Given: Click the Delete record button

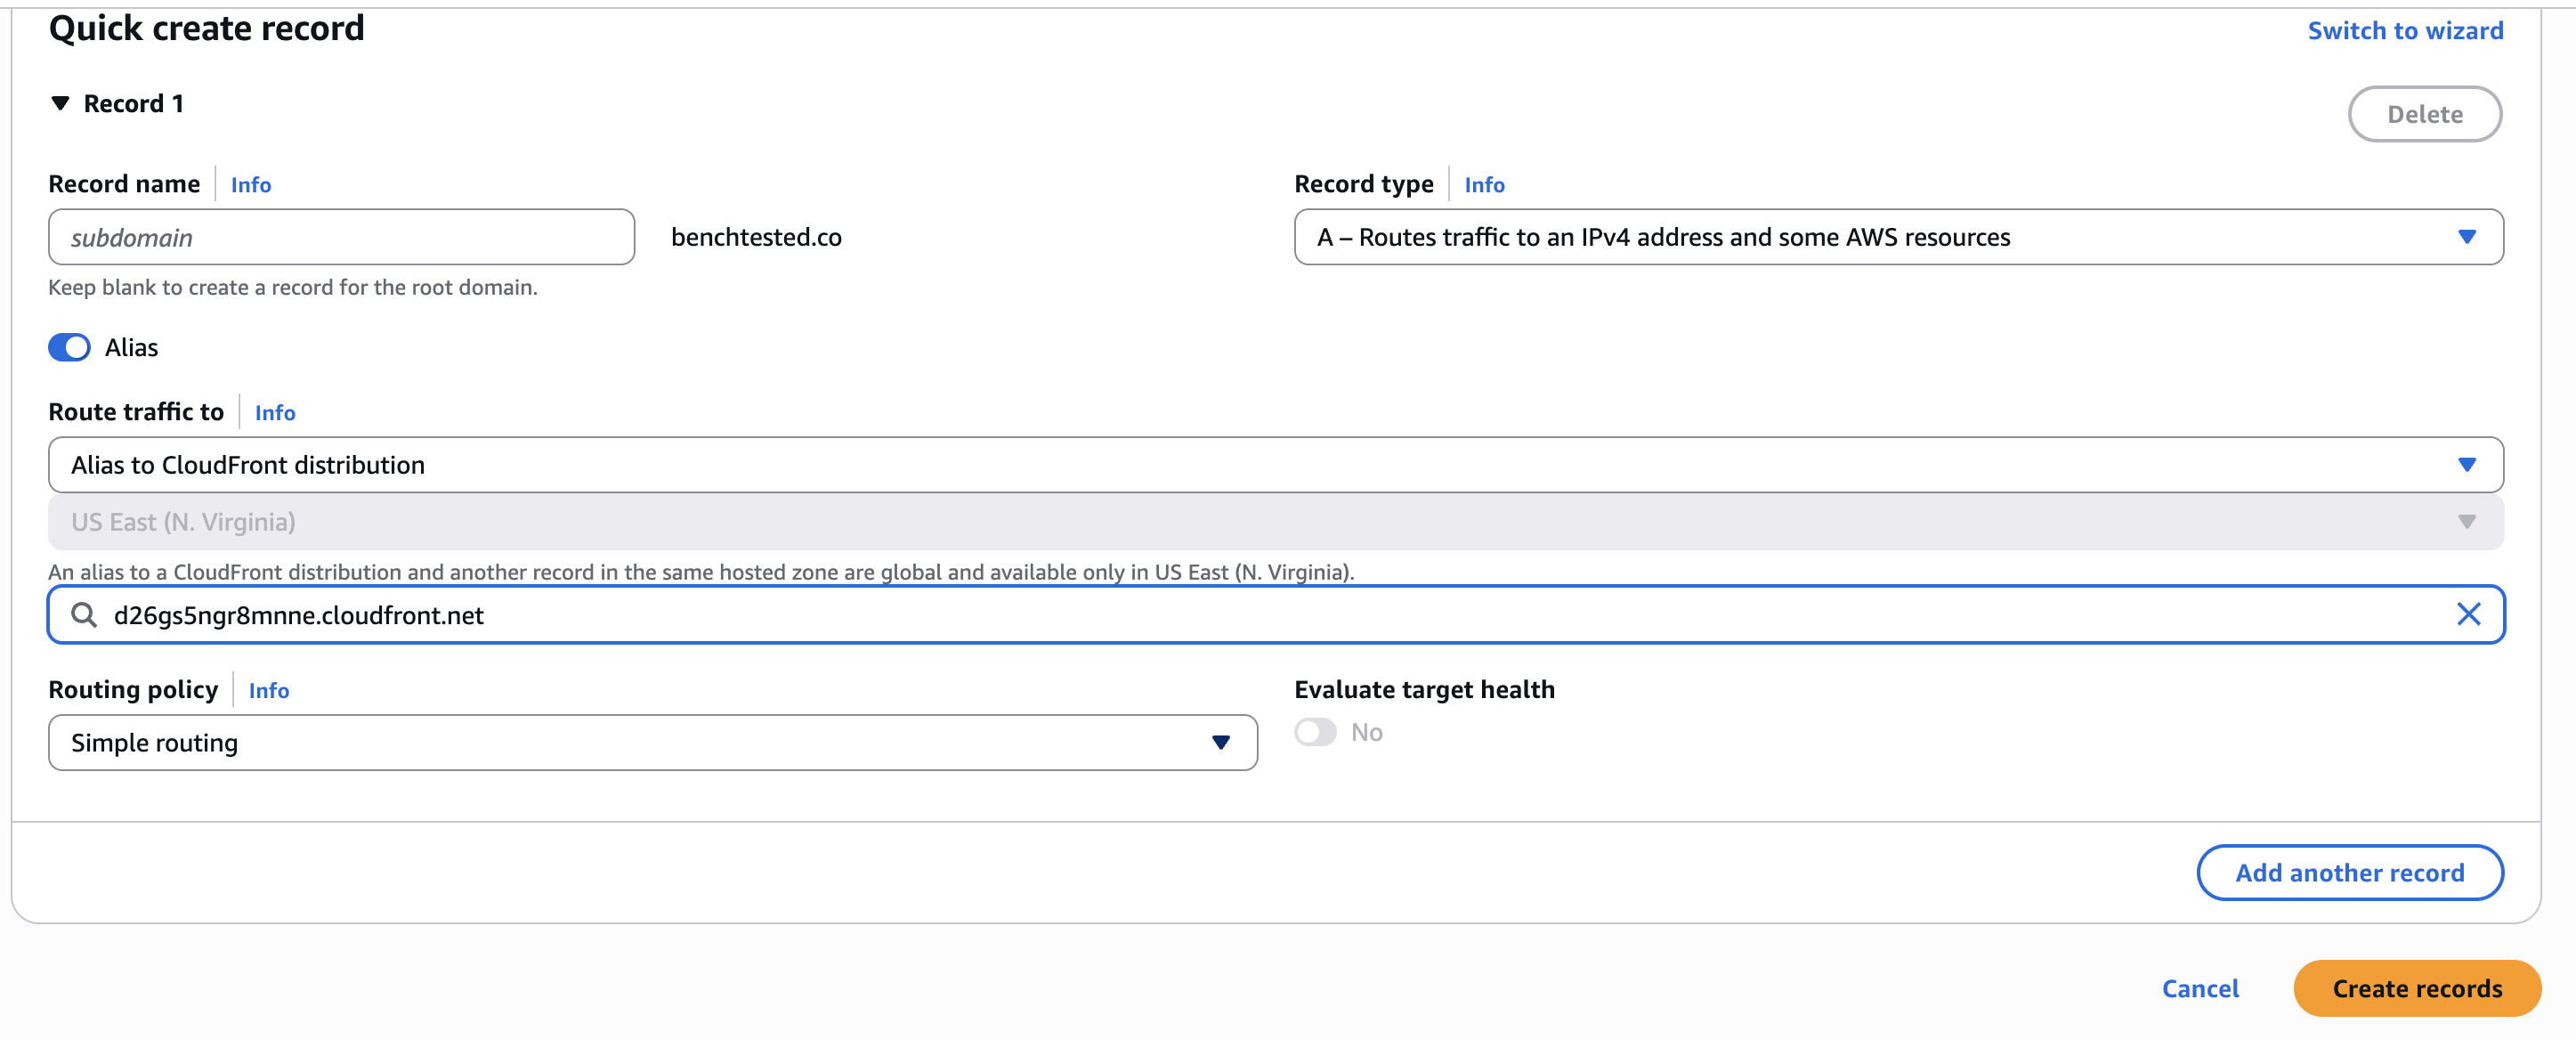Looking at the screenshot, I should [x=2424, y=114].
